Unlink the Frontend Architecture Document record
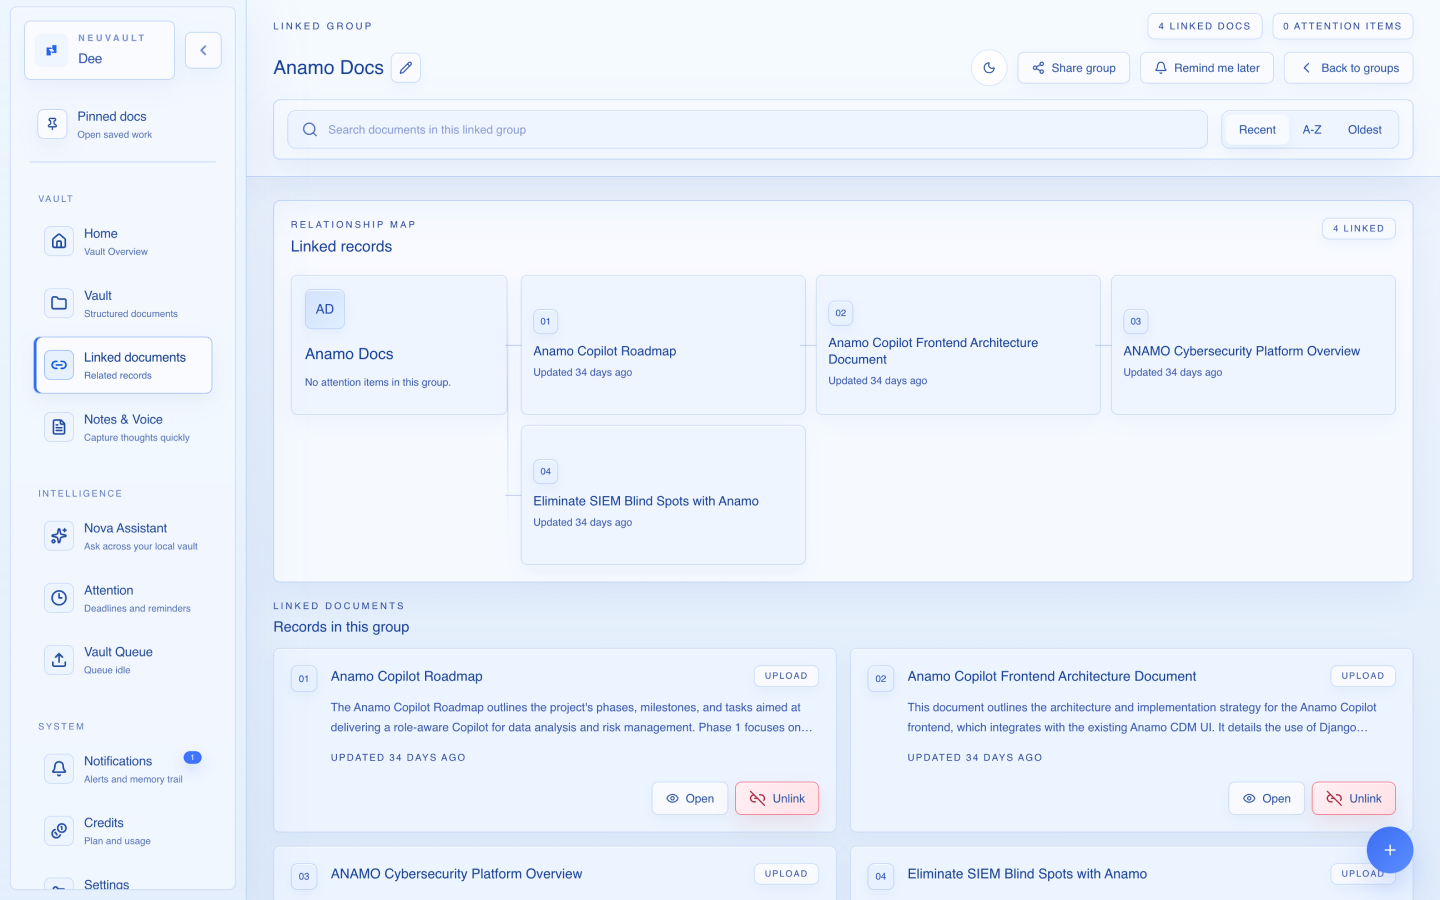Screen dimensions: 1440x900 point(1353,798)
